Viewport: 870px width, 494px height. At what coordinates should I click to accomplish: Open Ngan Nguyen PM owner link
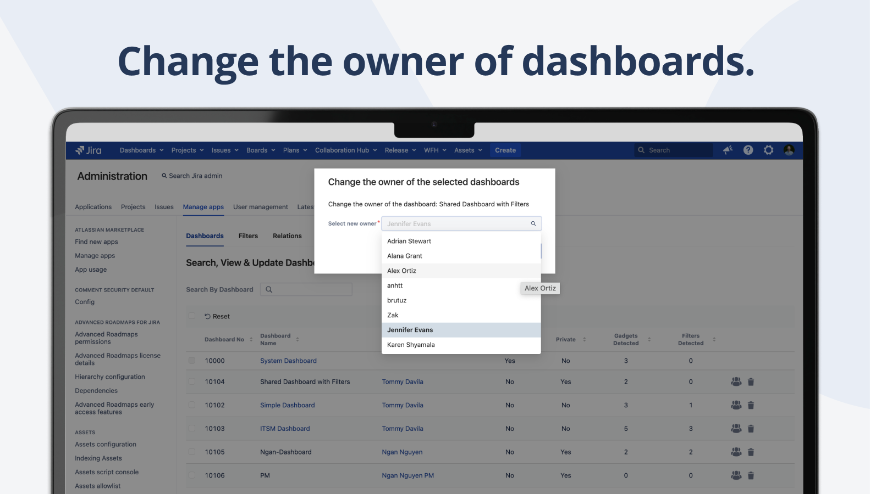408,476
